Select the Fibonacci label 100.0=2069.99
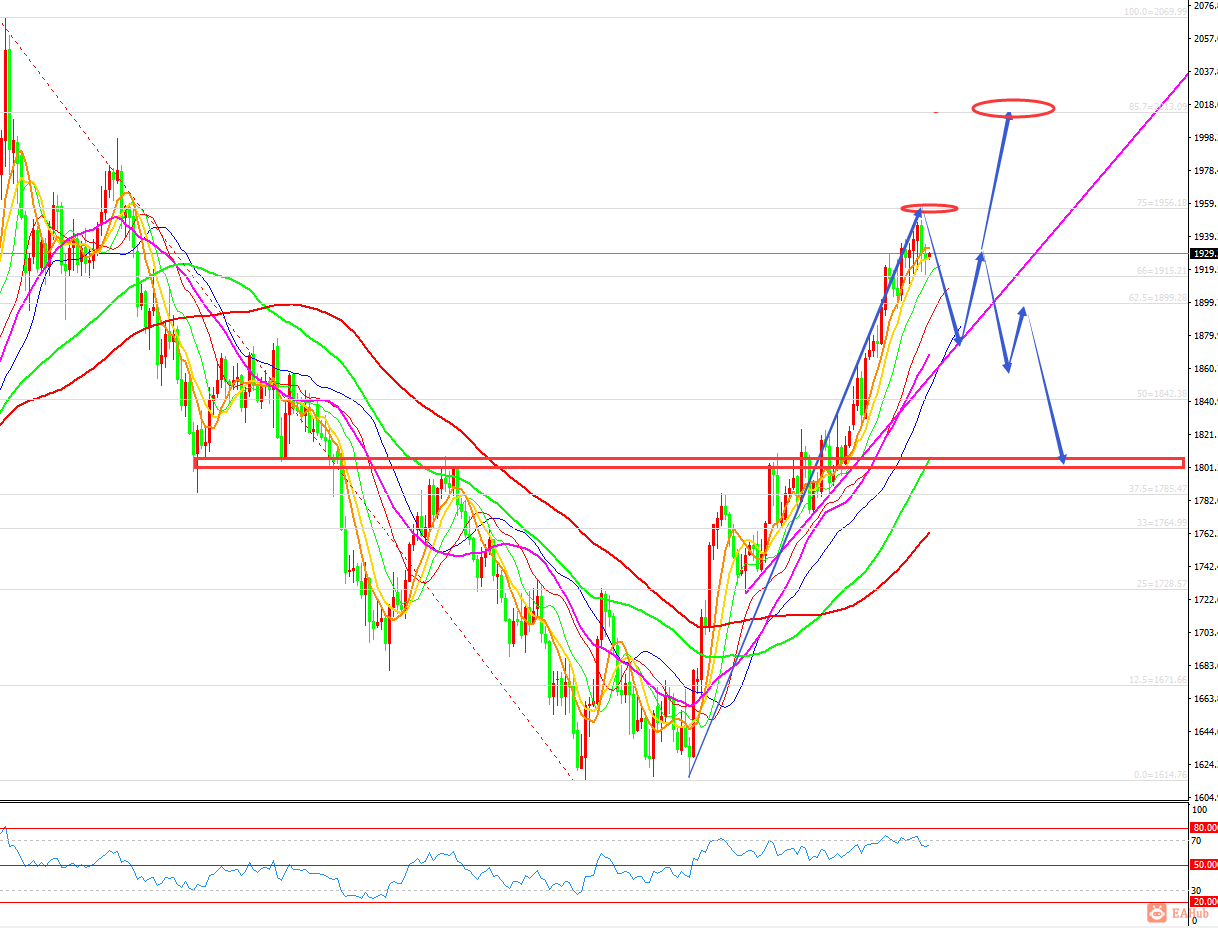This screenshot has width=1218, height=928. click(x=1157, y=13)
